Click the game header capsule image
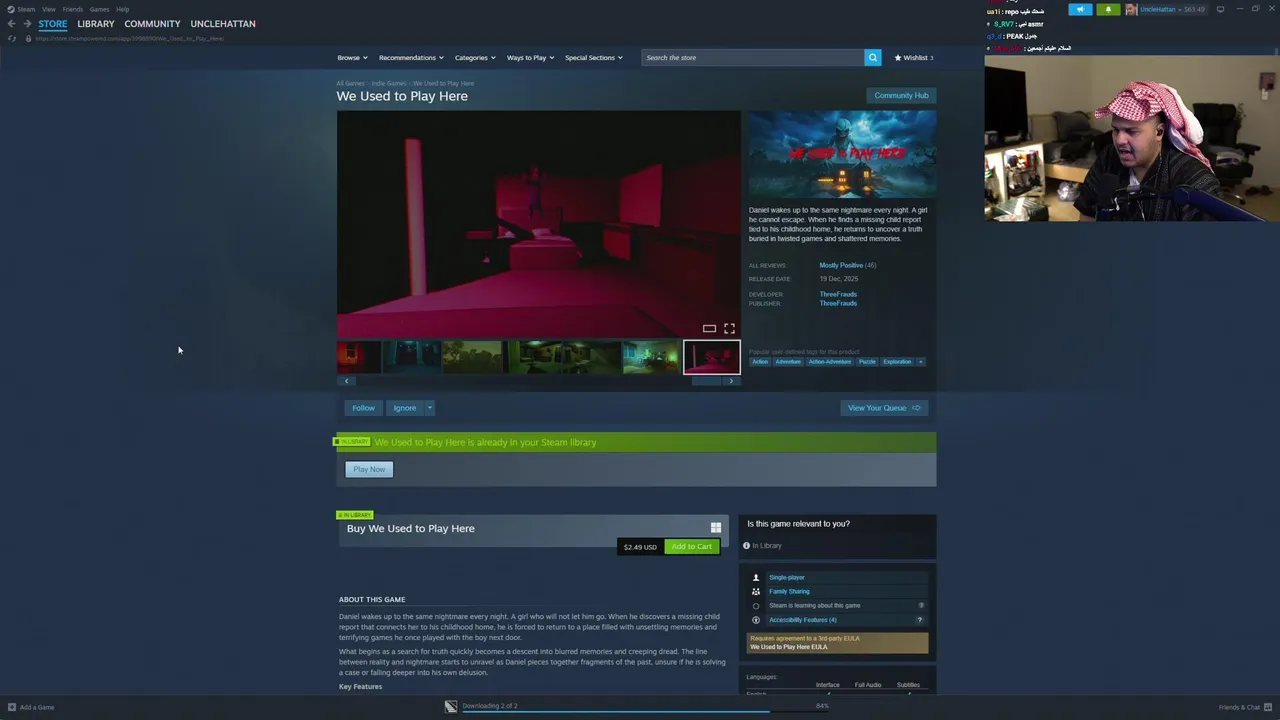This screenshot has height=720, width=1280. point(843,155)
